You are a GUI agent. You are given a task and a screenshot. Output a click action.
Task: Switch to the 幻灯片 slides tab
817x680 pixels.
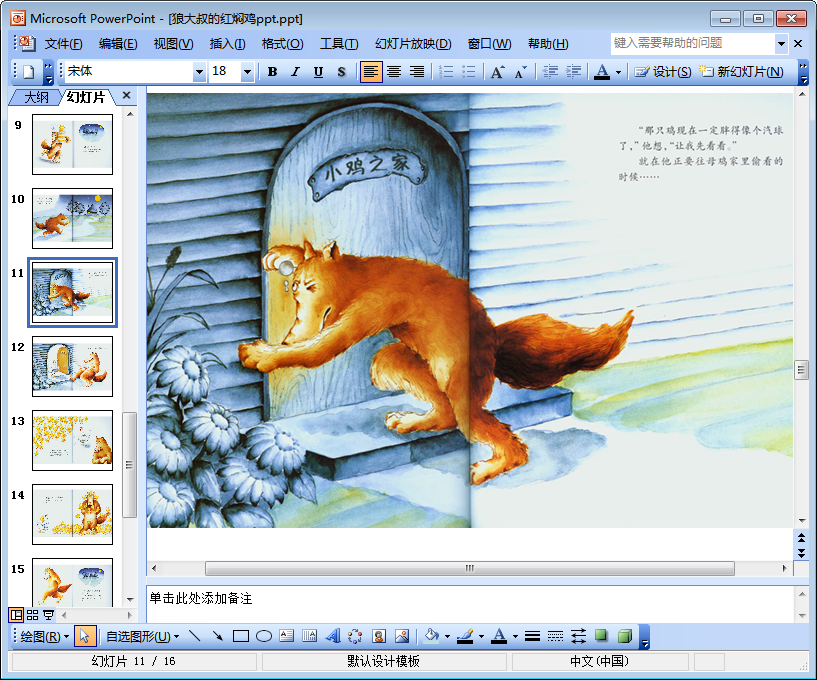tap(86, 97)
